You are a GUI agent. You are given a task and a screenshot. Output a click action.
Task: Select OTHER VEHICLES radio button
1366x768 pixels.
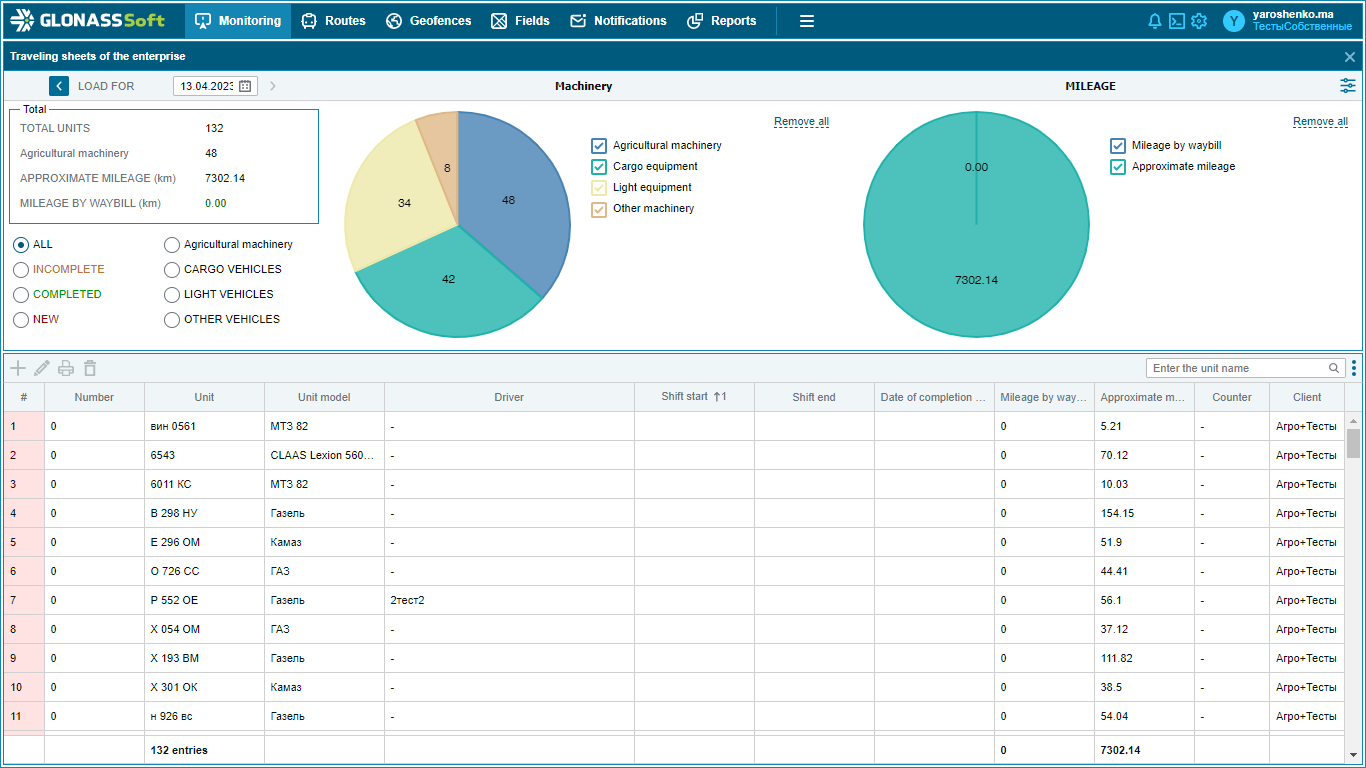172,320
